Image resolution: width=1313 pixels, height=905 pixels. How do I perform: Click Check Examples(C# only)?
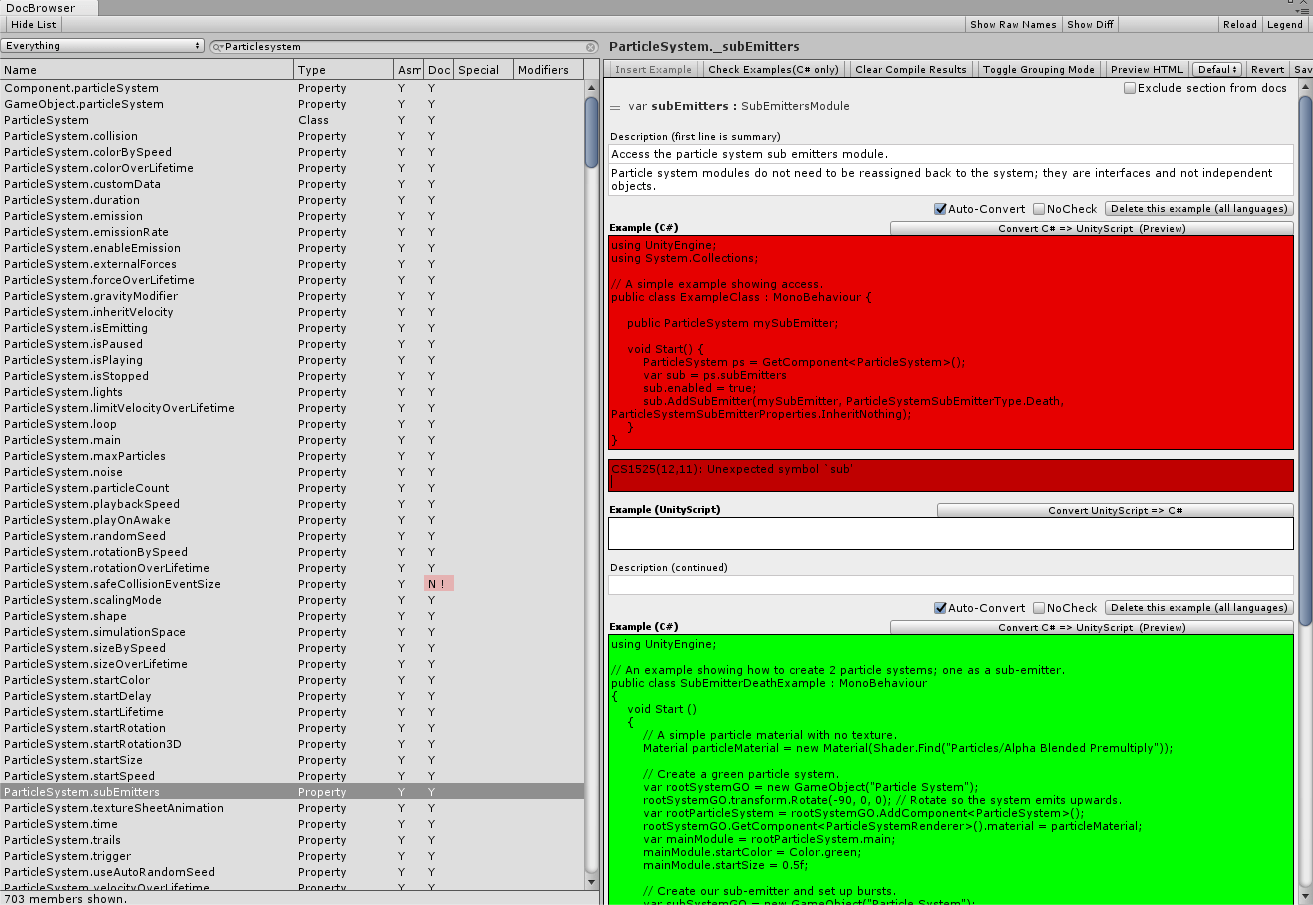tap(774, 69)
